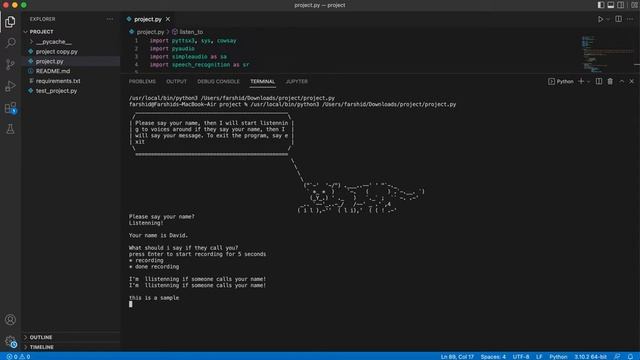
Task: Create a new terminal with plus icon
Action: click(581, 81)
